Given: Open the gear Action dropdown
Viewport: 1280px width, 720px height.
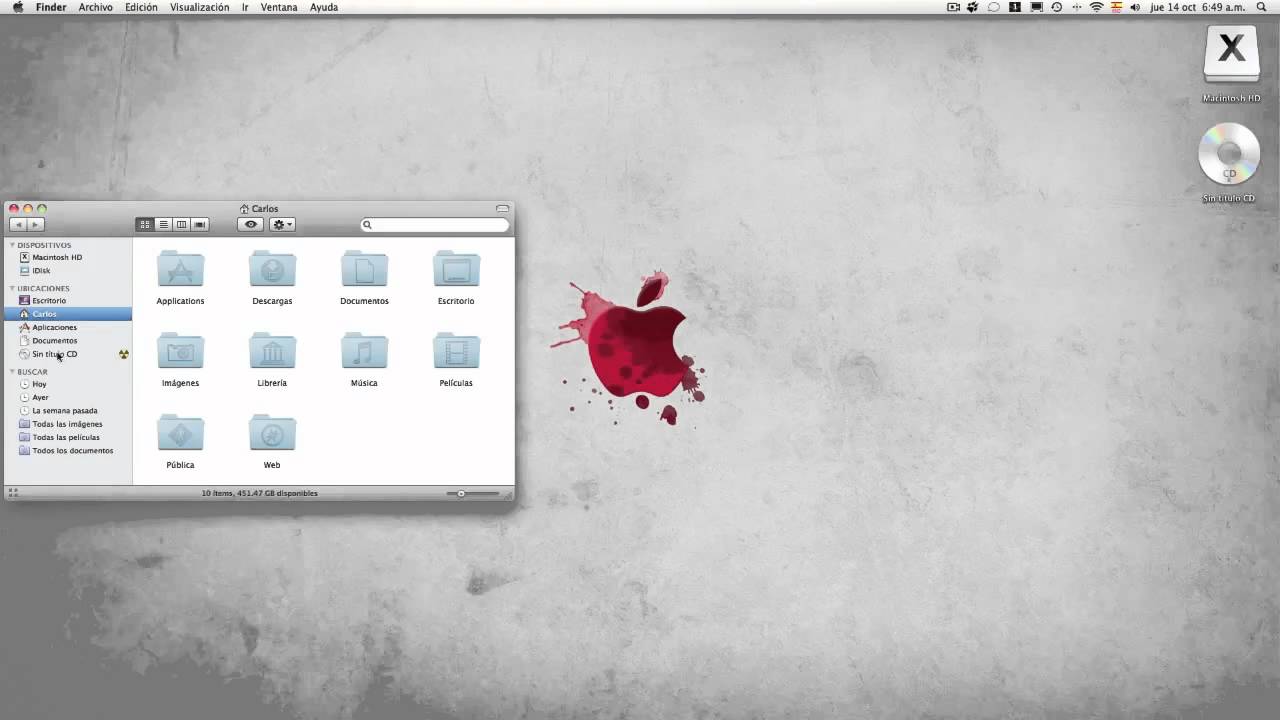Looking at the screenshot, I should (282, 225).
